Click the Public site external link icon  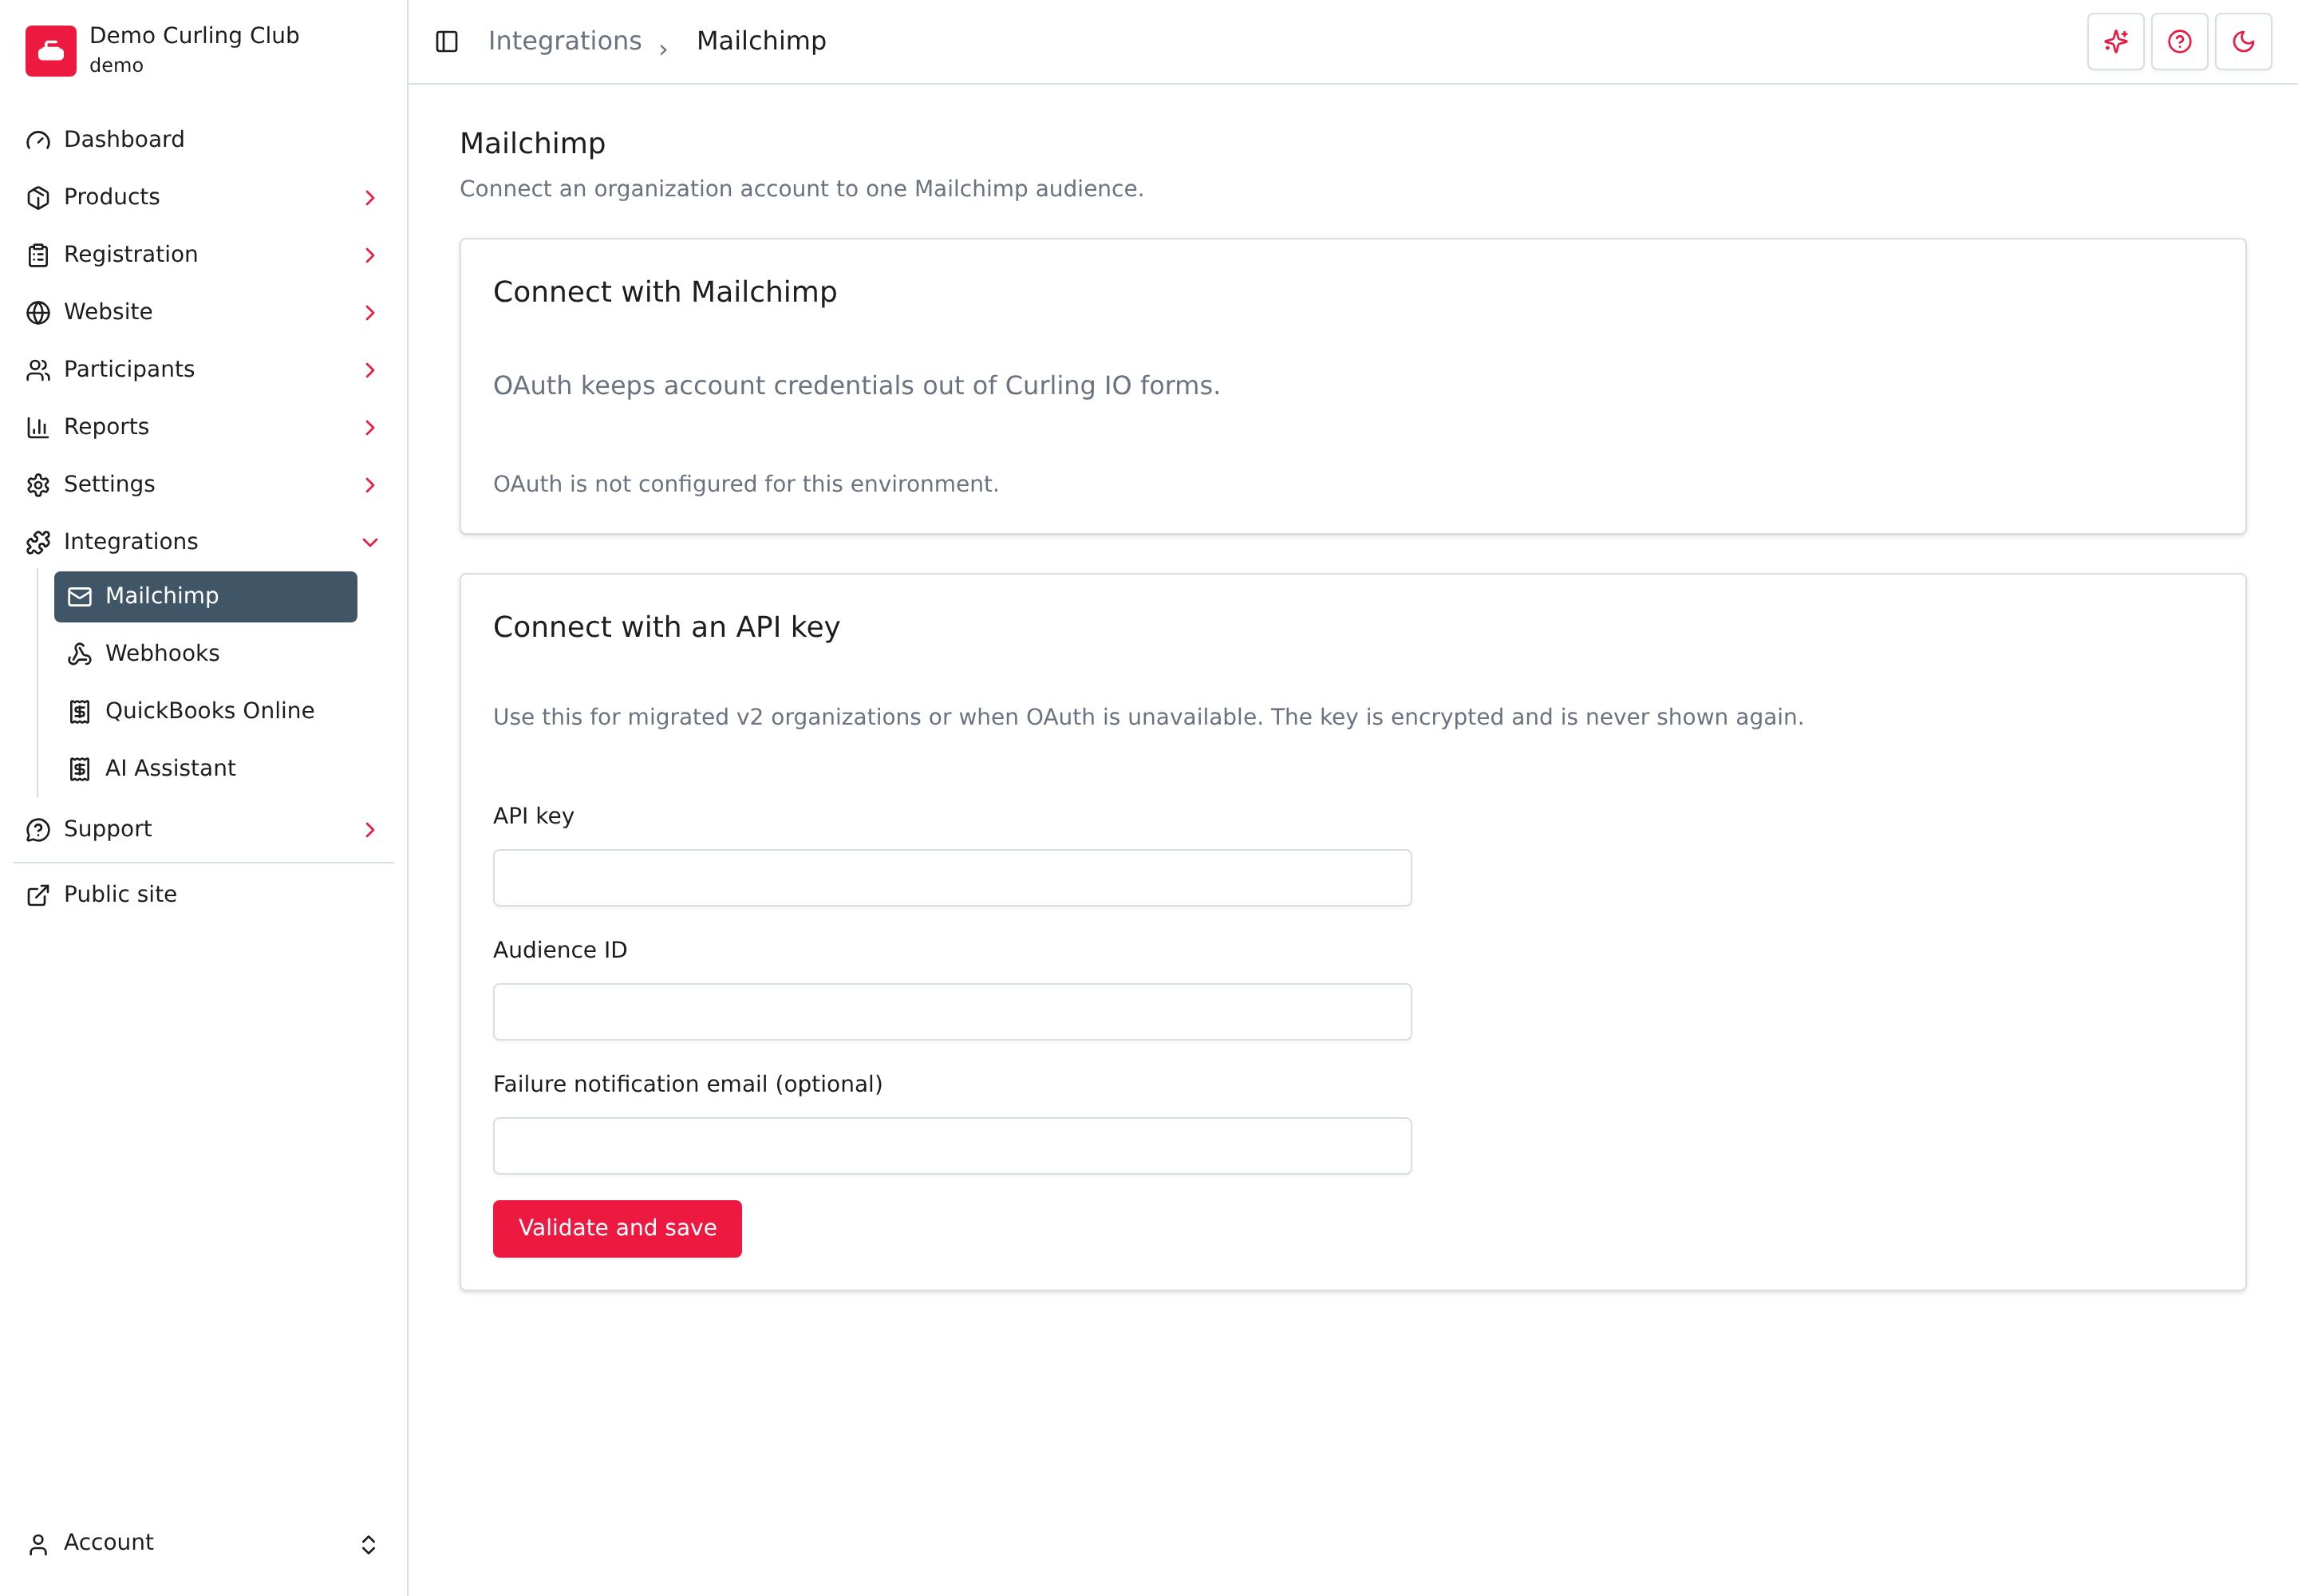pos(38,895)
